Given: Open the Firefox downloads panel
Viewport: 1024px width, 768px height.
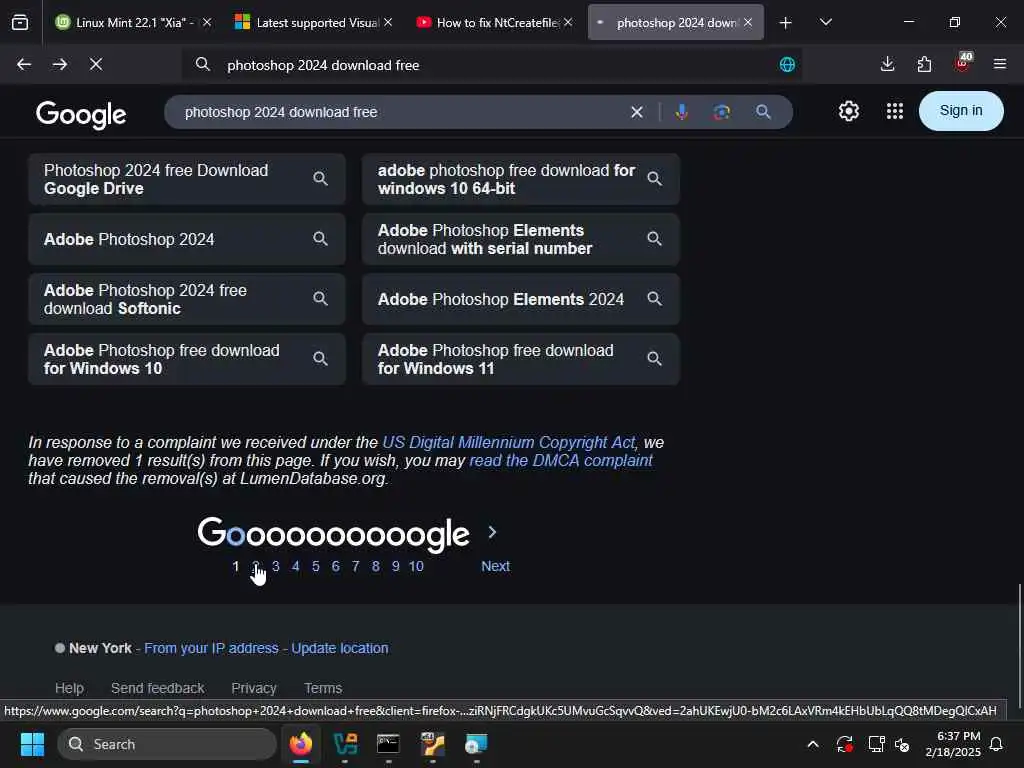Looking at the screenshot, I should click(888, 64).
